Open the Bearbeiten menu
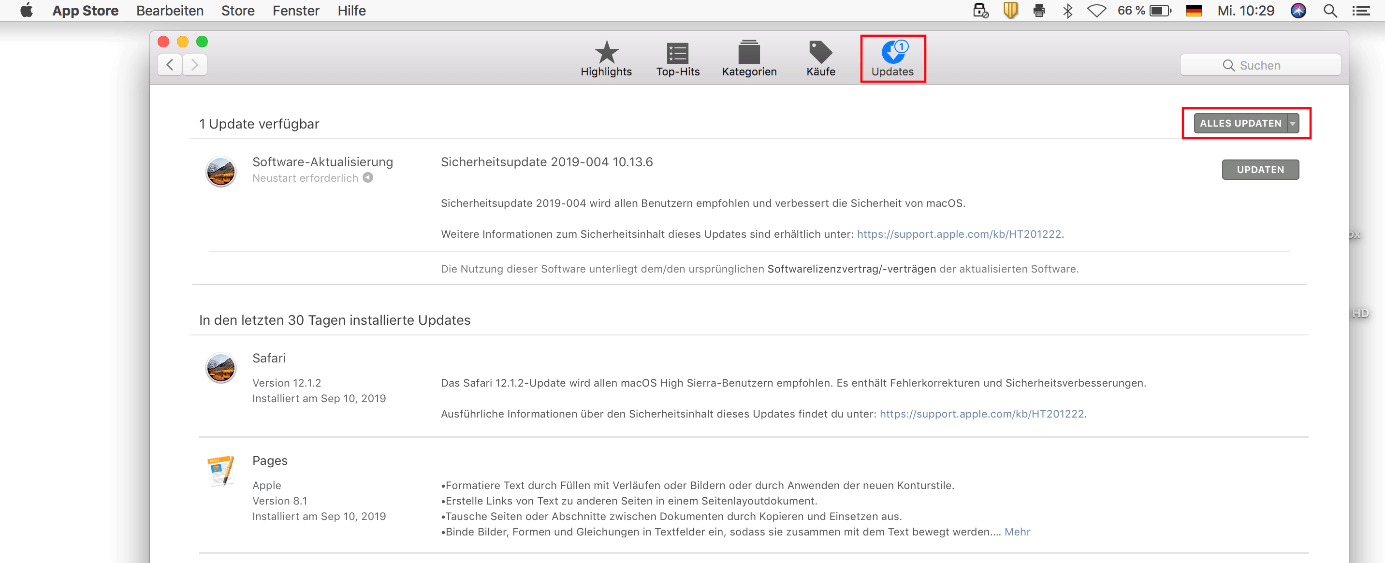This screenshot has width=1385, height=563. [170, 11]
